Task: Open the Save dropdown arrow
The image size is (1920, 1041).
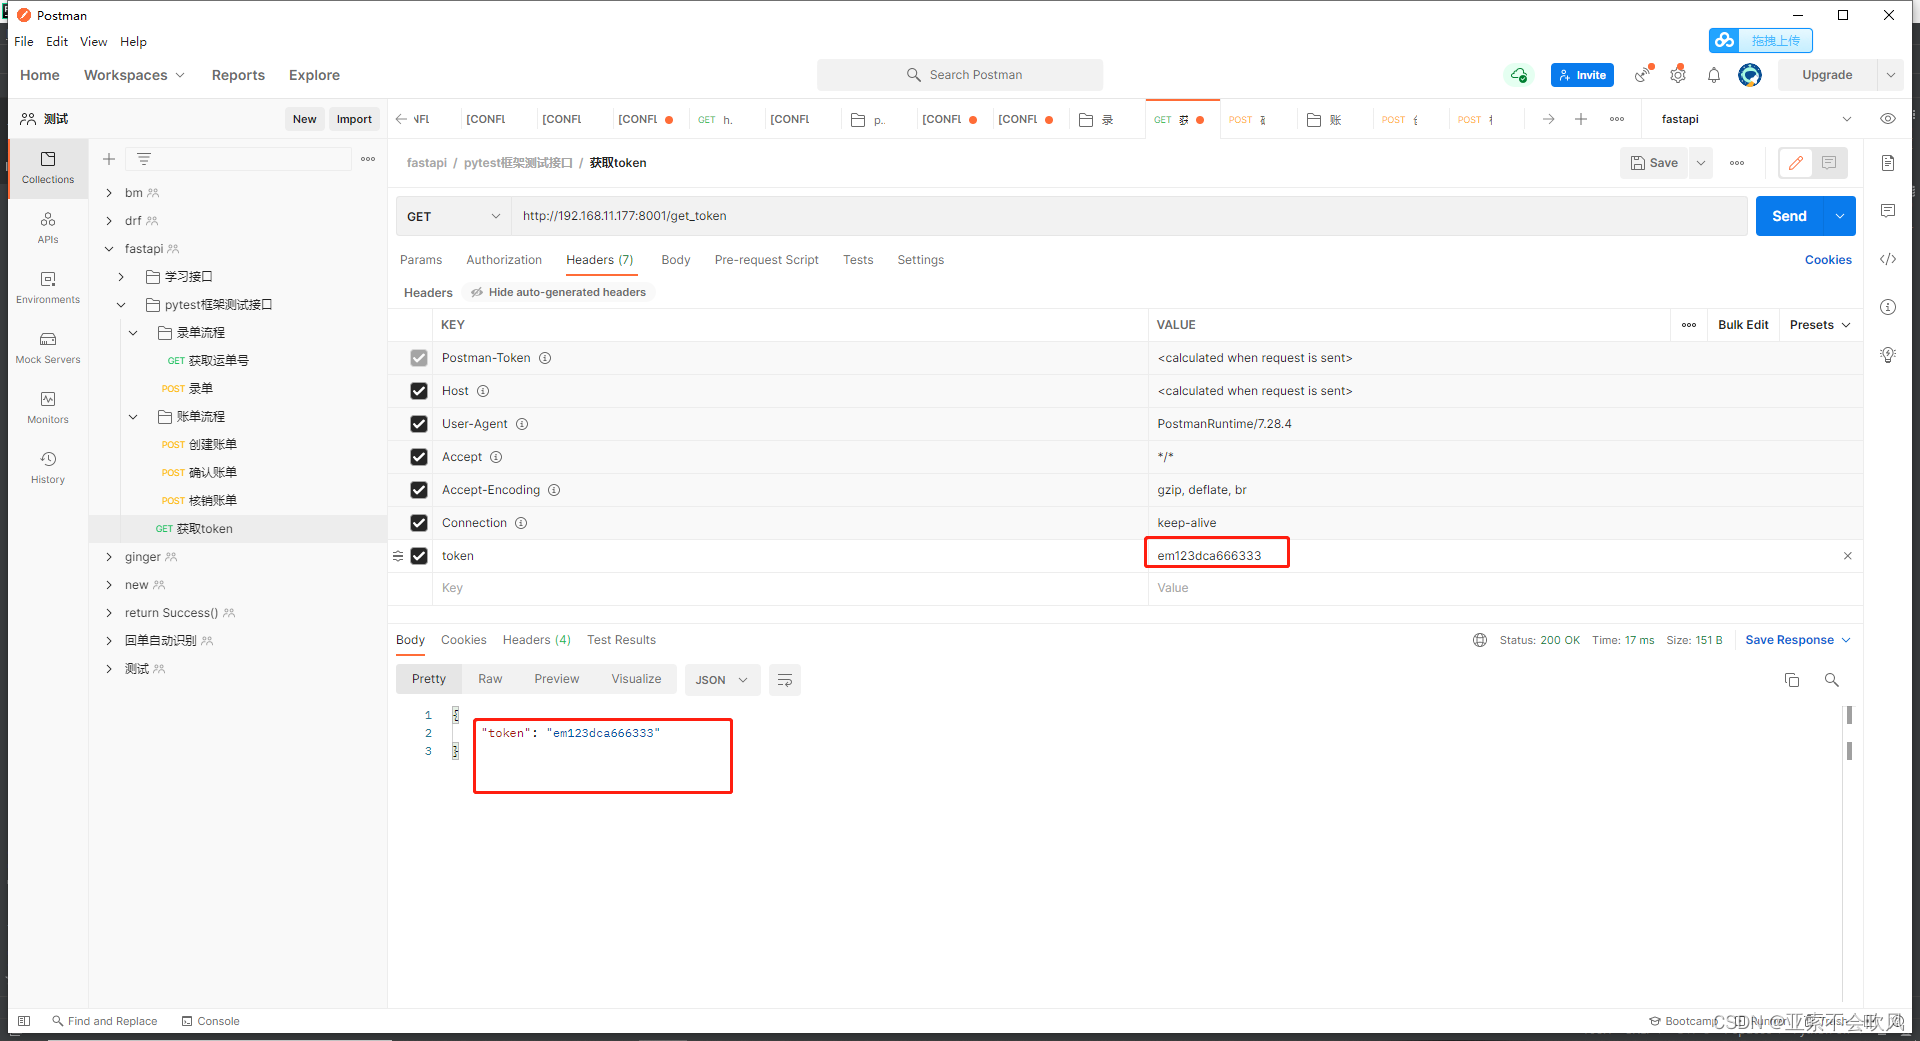Action: [x=1701, y=163]
